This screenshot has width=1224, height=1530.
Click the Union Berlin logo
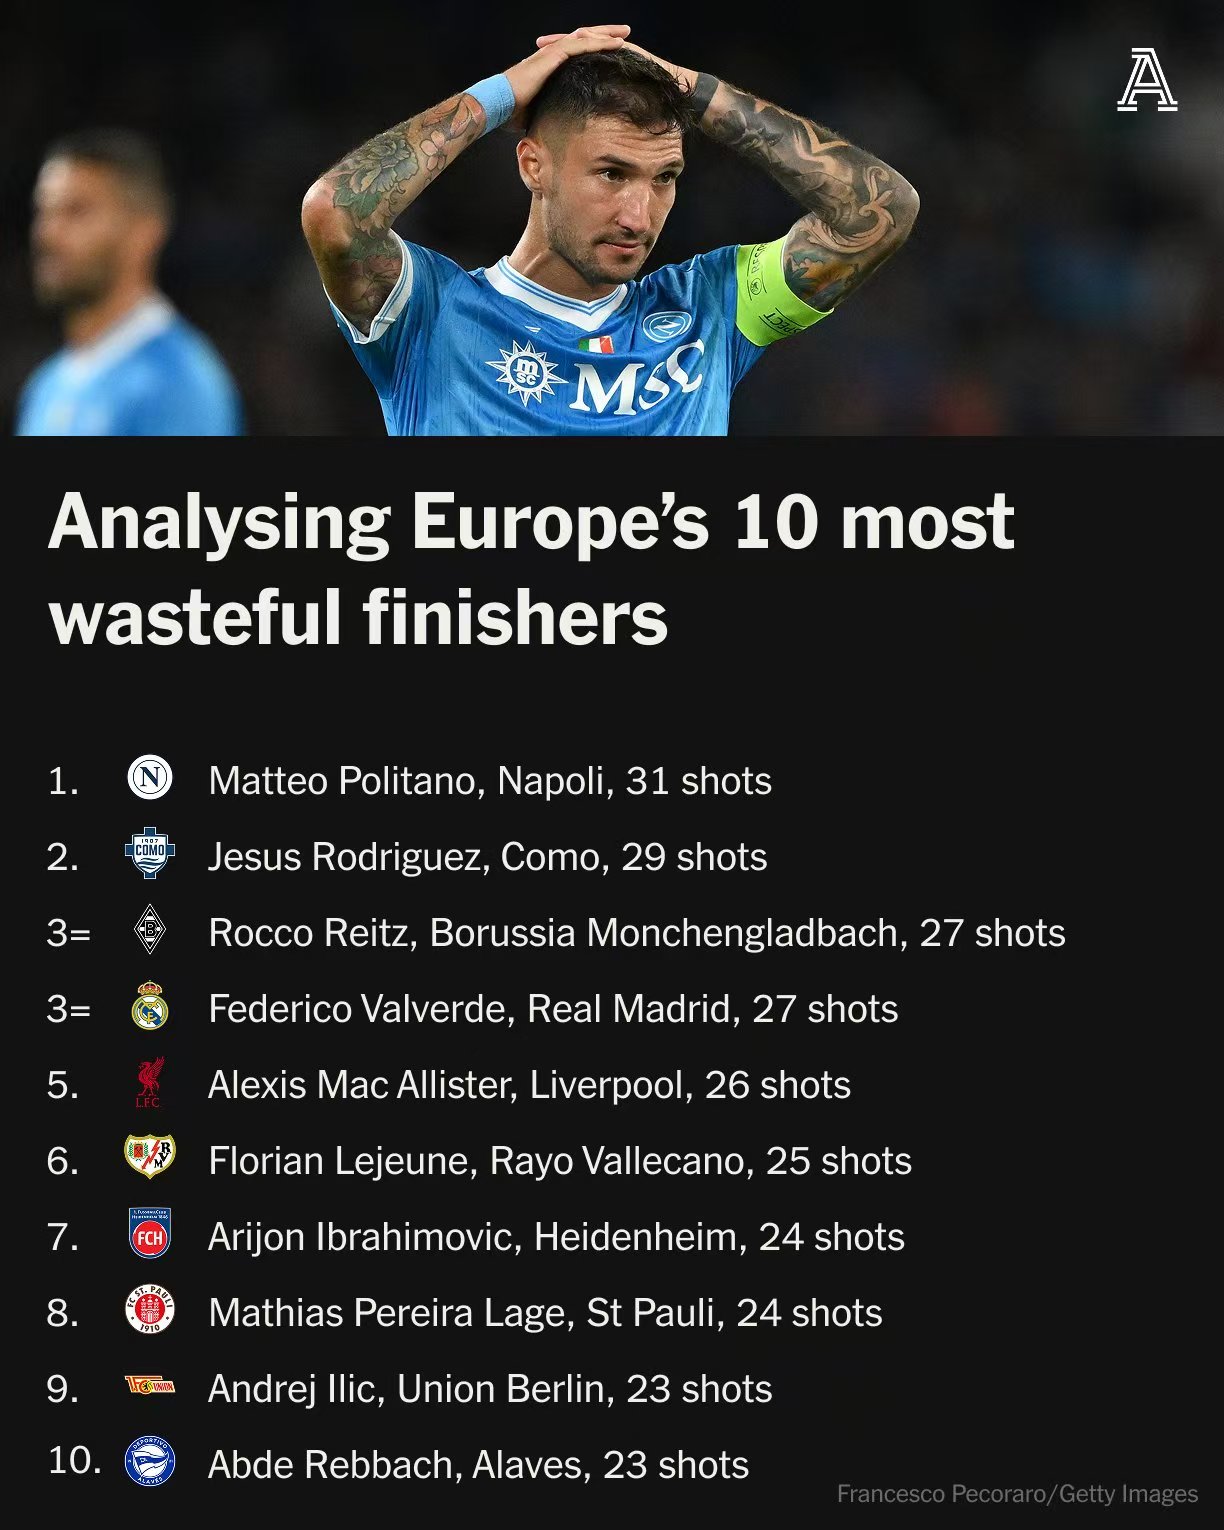(150, 1386)
